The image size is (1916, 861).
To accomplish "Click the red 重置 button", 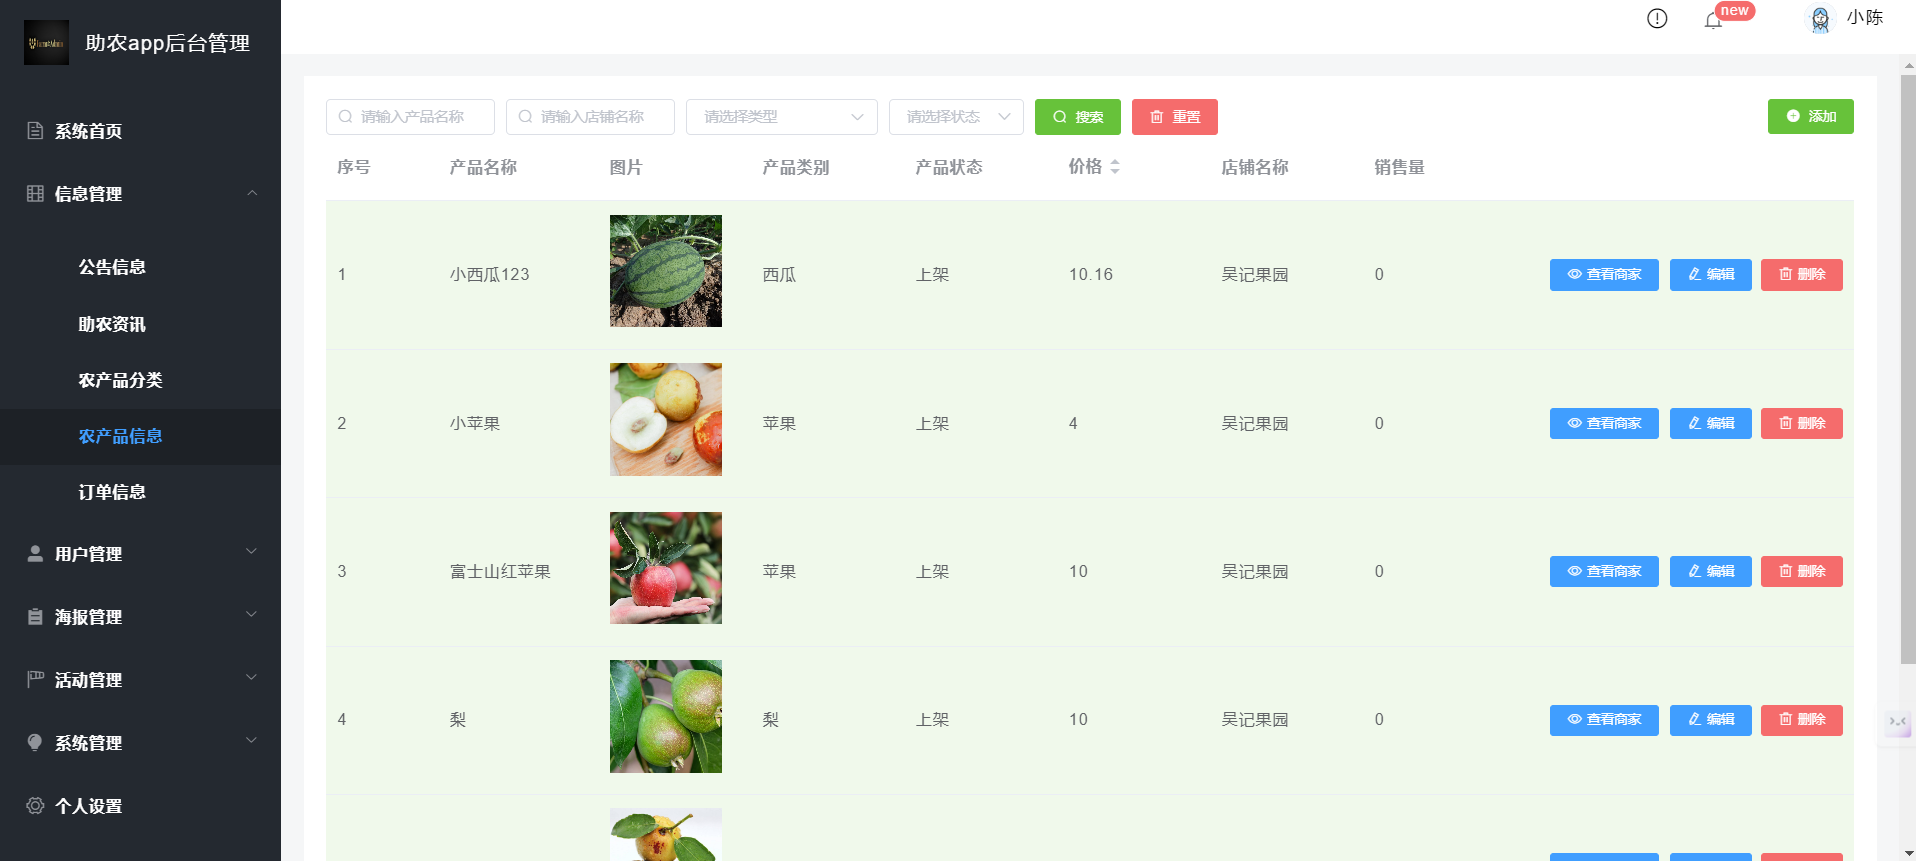I will coord(1175,117).
